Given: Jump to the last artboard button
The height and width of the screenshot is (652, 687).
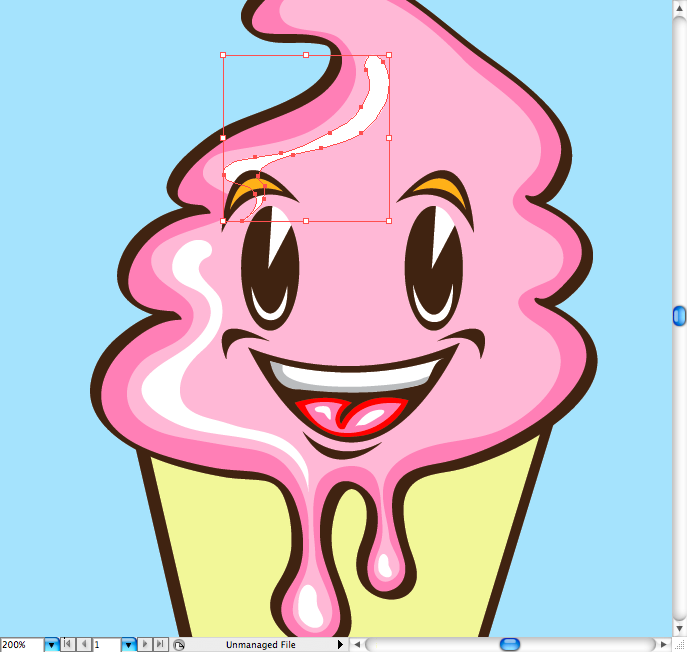Looking at the screenshot, I should tap(161, 645).
